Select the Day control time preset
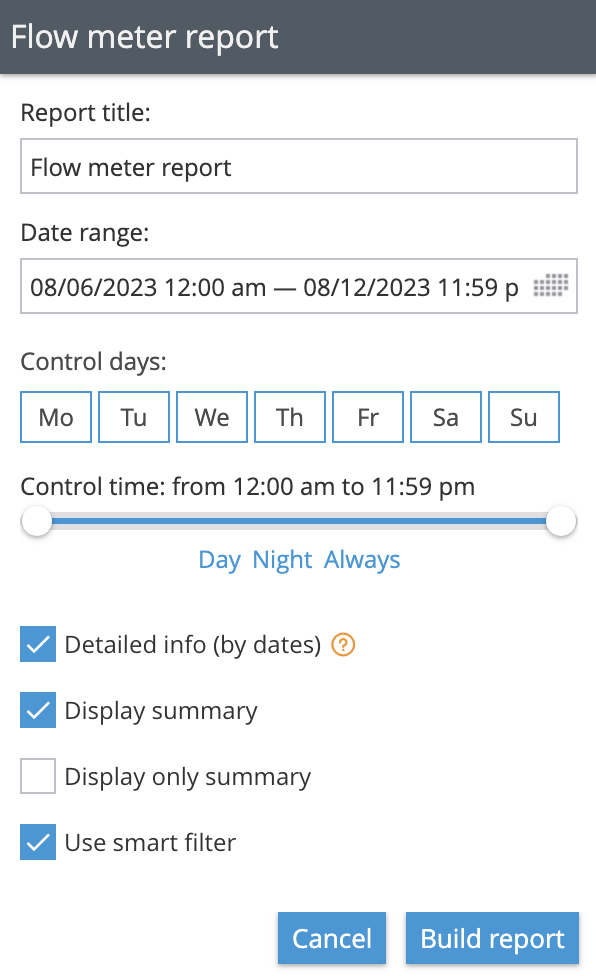Image resolution: width=596 pixels, height=976 pixels. (219, 560)
